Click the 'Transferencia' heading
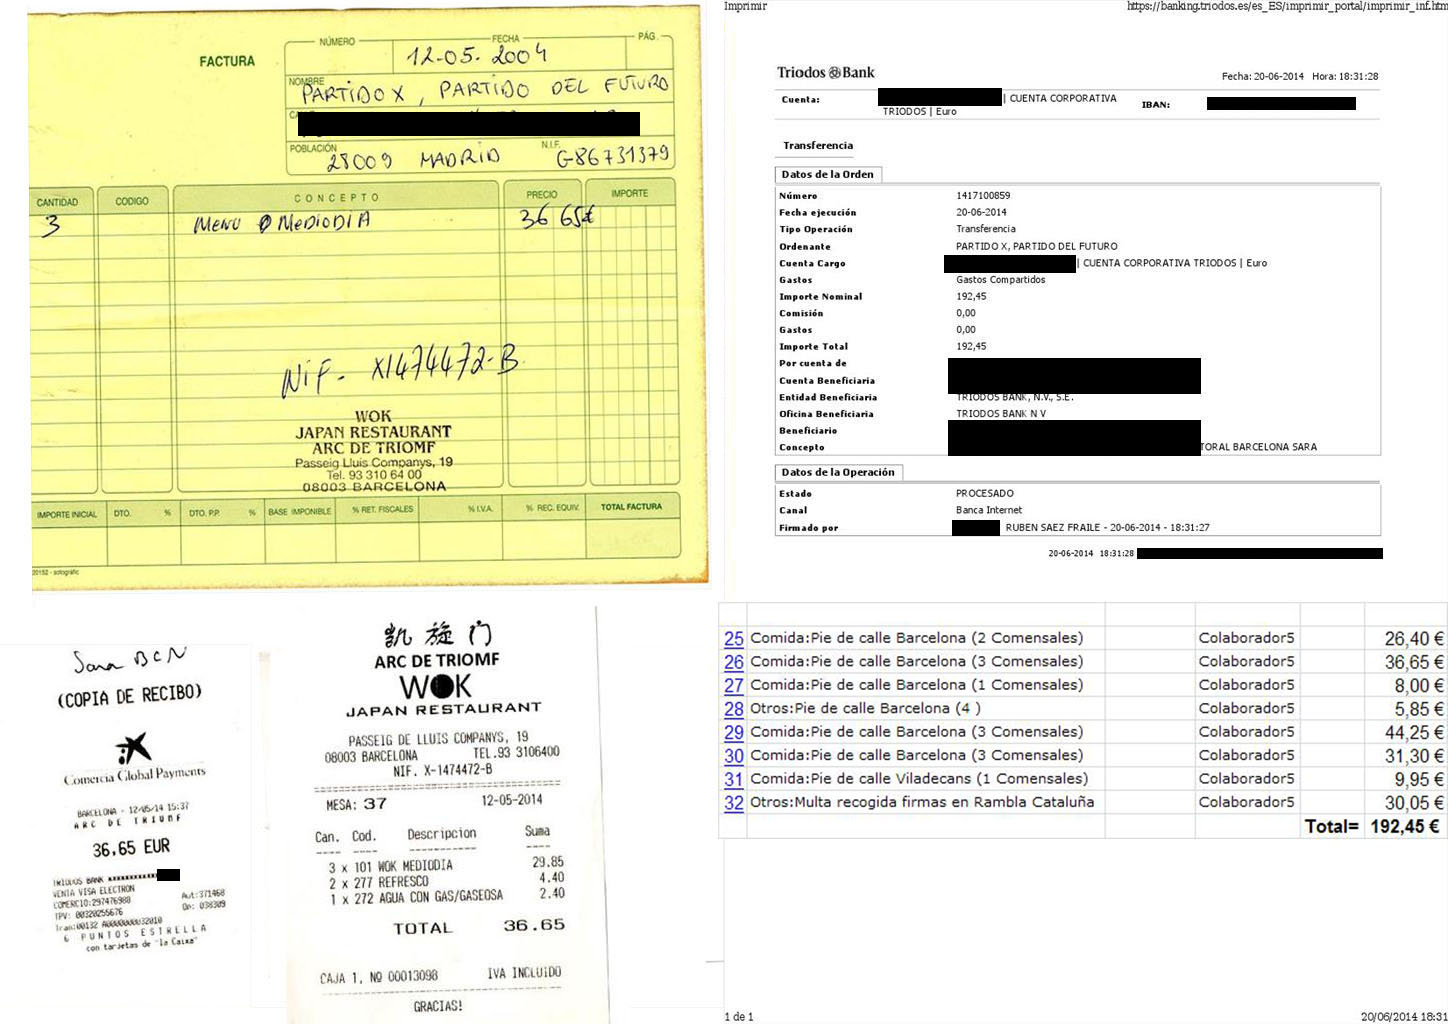The image size is (1448, 1024). coord(818,145)
